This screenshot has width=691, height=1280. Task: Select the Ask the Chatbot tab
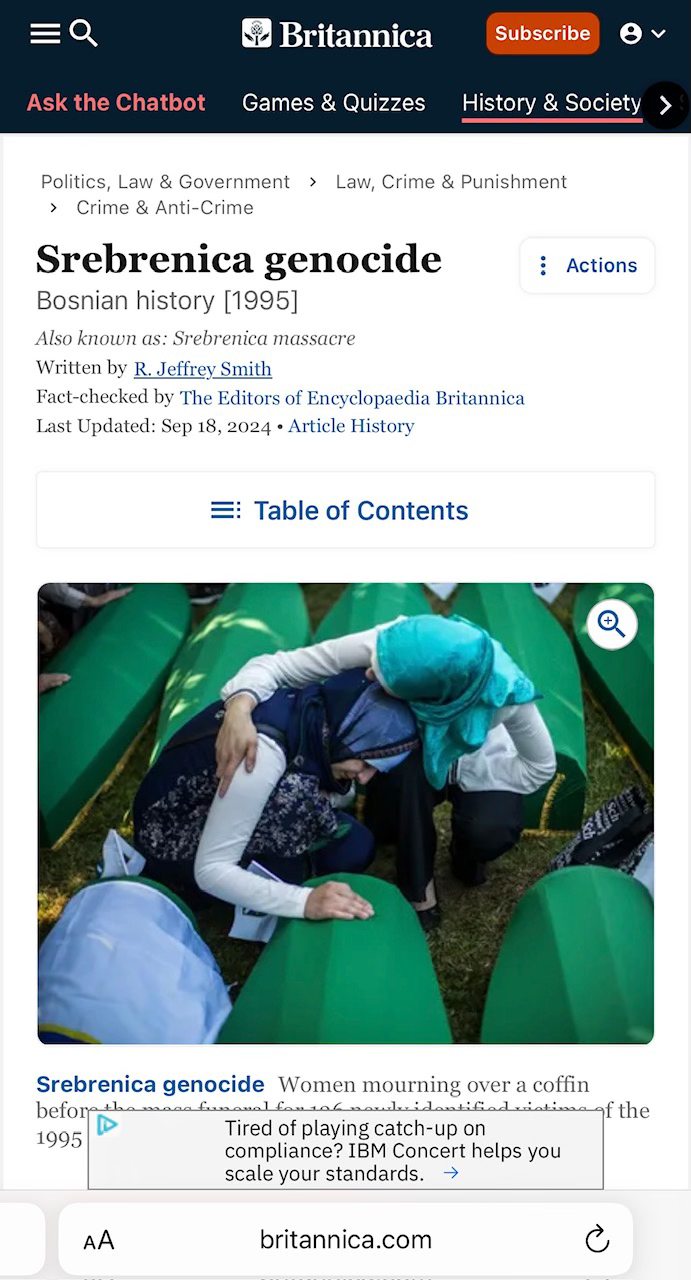116,103
